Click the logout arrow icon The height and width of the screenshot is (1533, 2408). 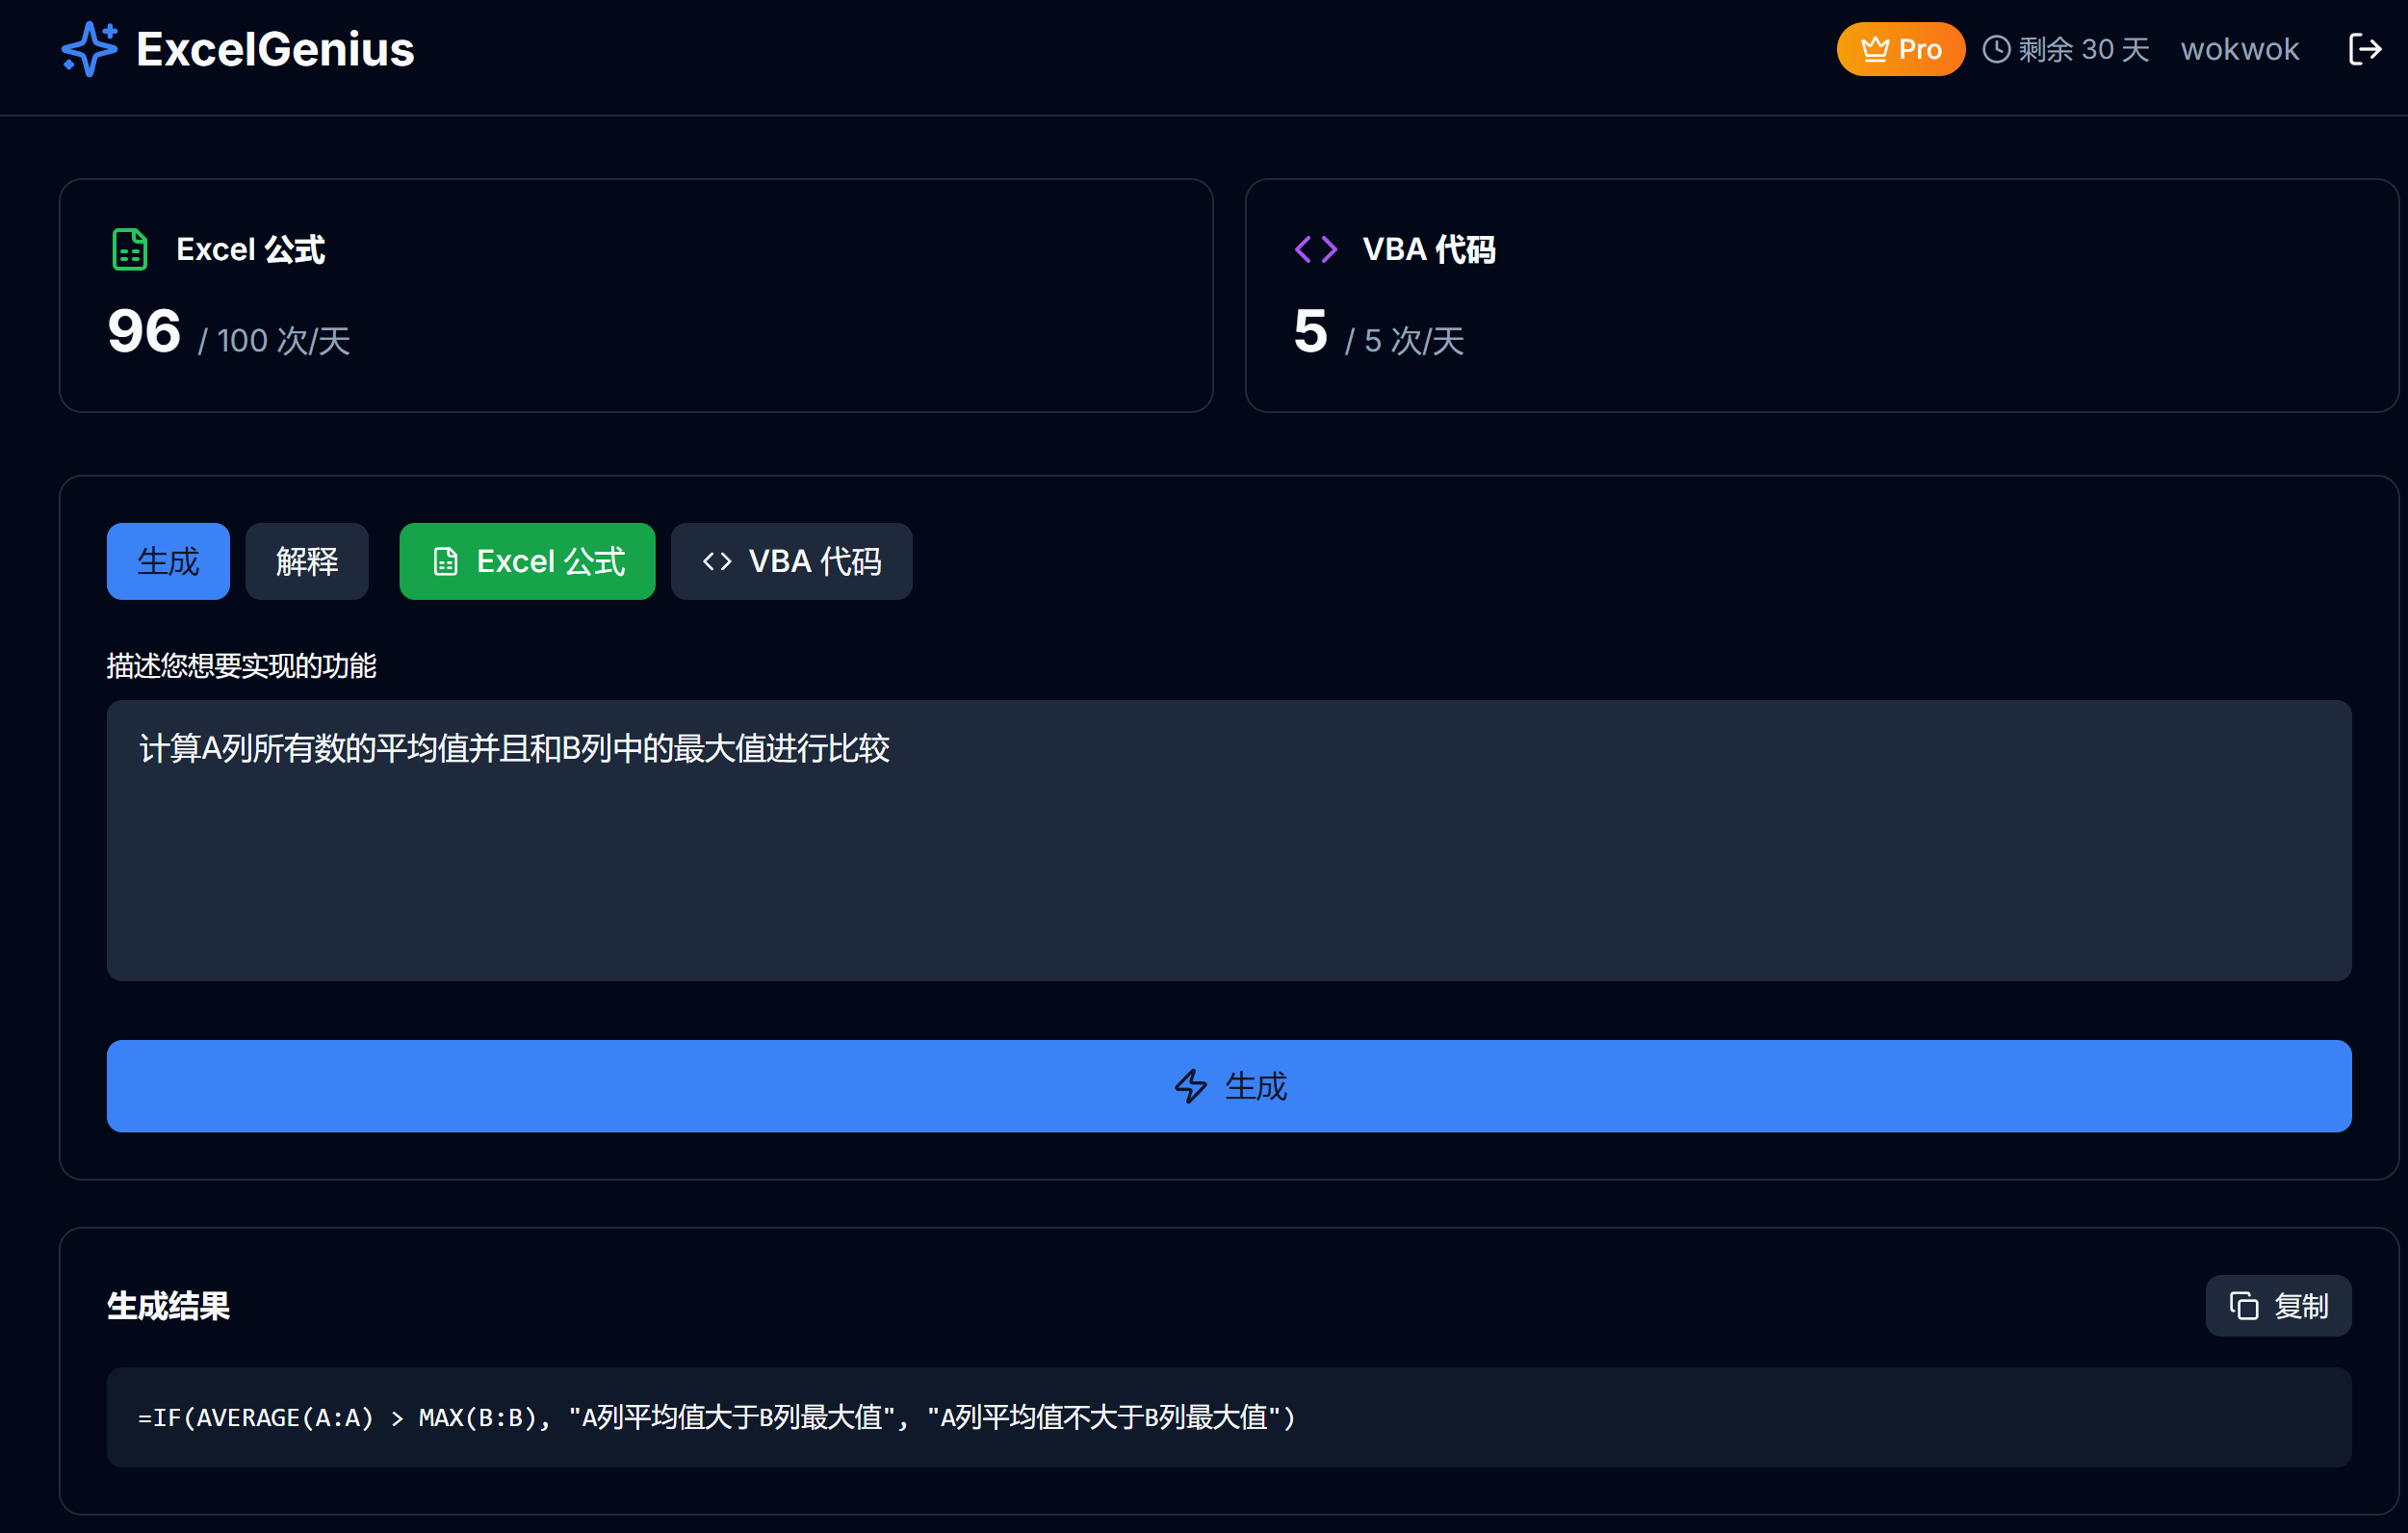click(2364, 49)
